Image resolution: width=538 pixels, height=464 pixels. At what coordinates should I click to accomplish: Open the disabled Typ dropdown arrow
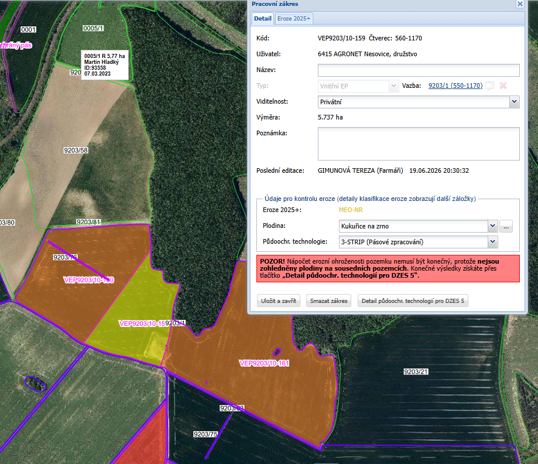[394, 86]
